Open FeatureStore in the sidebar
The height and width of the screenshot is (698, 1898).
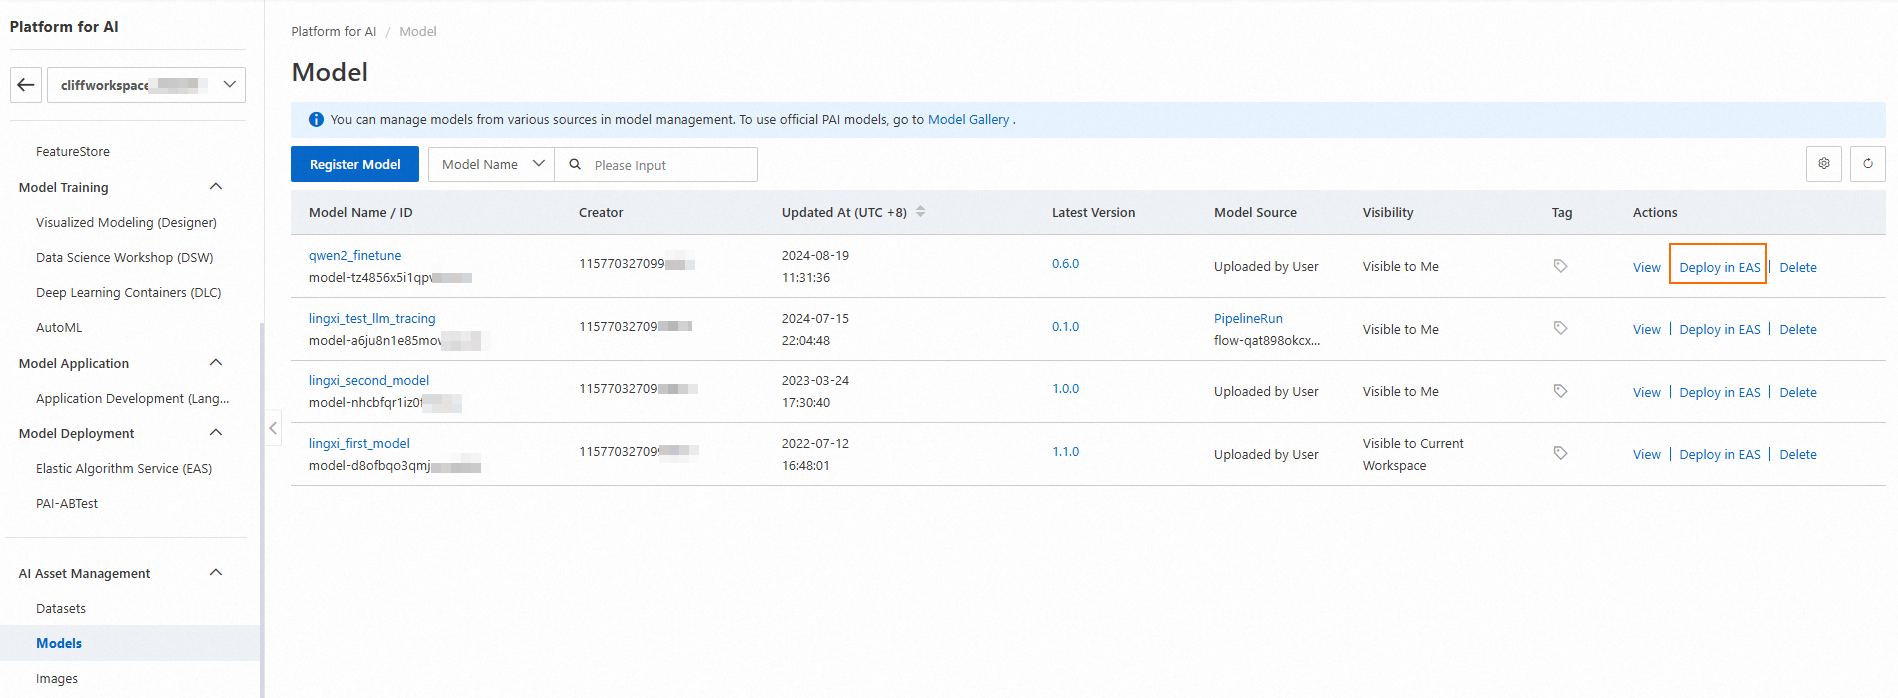tap(73, 152)
